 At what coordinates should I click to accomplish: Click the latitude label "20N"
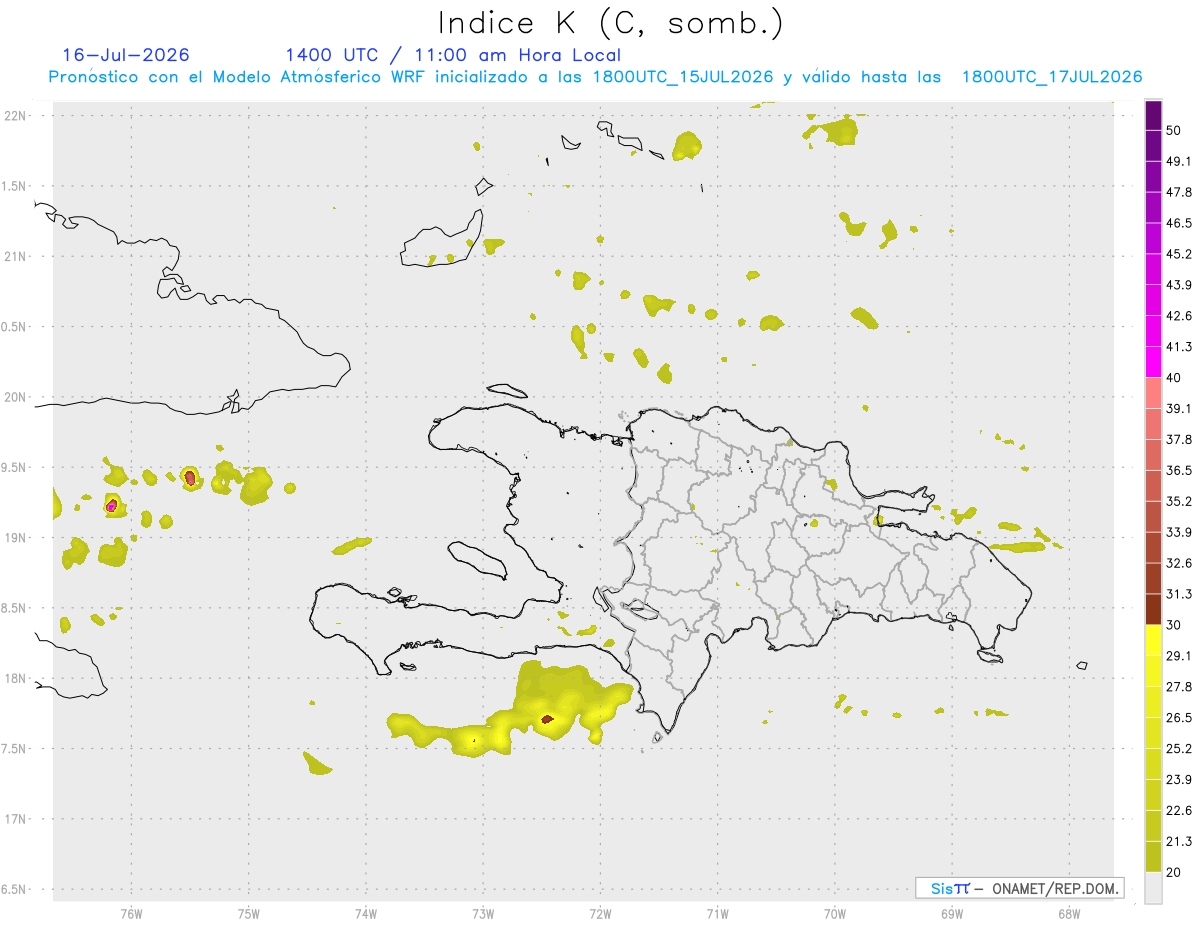[15, 397]
